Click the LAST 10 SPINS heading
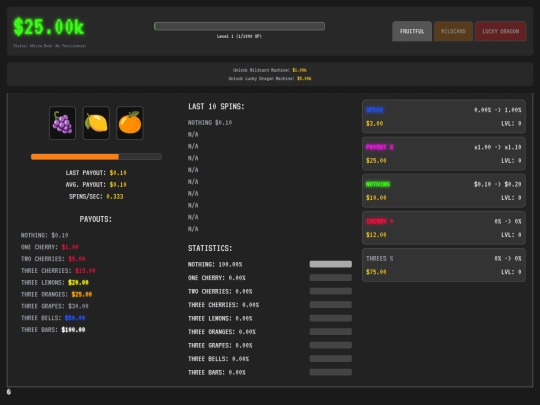Screen dimensions: 540x405 tap(216, 106)
